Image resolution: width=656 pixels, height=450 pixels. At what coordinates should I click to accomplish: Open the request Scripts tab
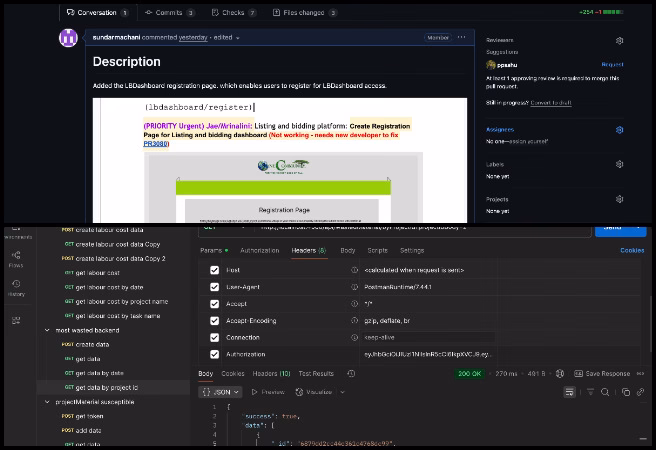(377, 251)
